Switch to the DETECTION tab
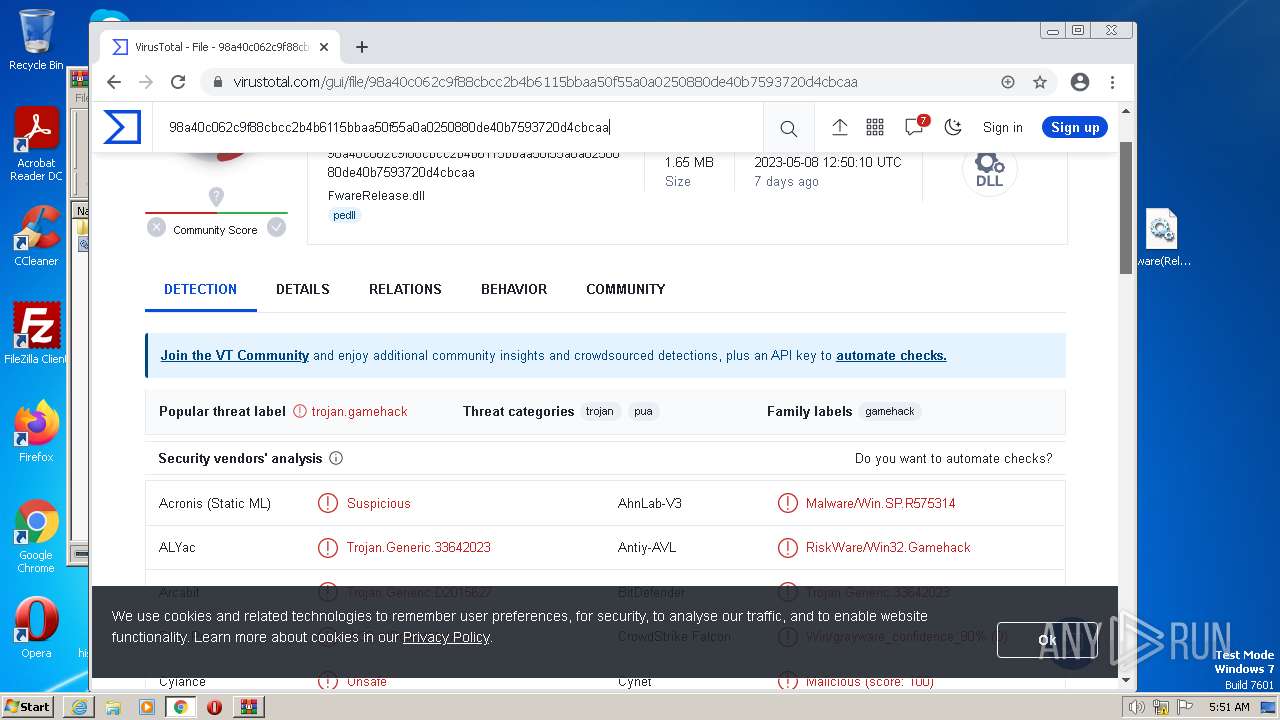Screen dimensions: 1280x720 coord(200,289)
